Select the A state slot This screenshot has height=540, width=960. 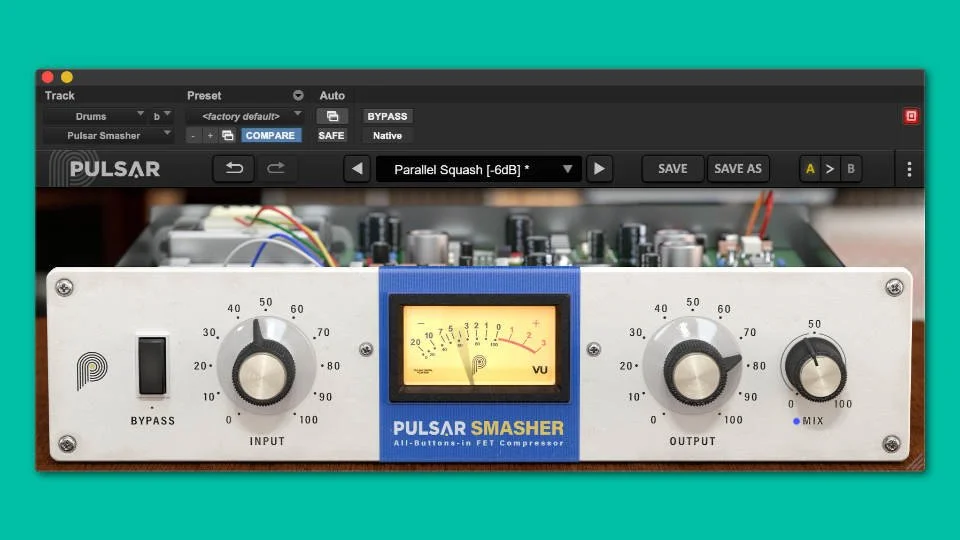click(x=810, y=169)
